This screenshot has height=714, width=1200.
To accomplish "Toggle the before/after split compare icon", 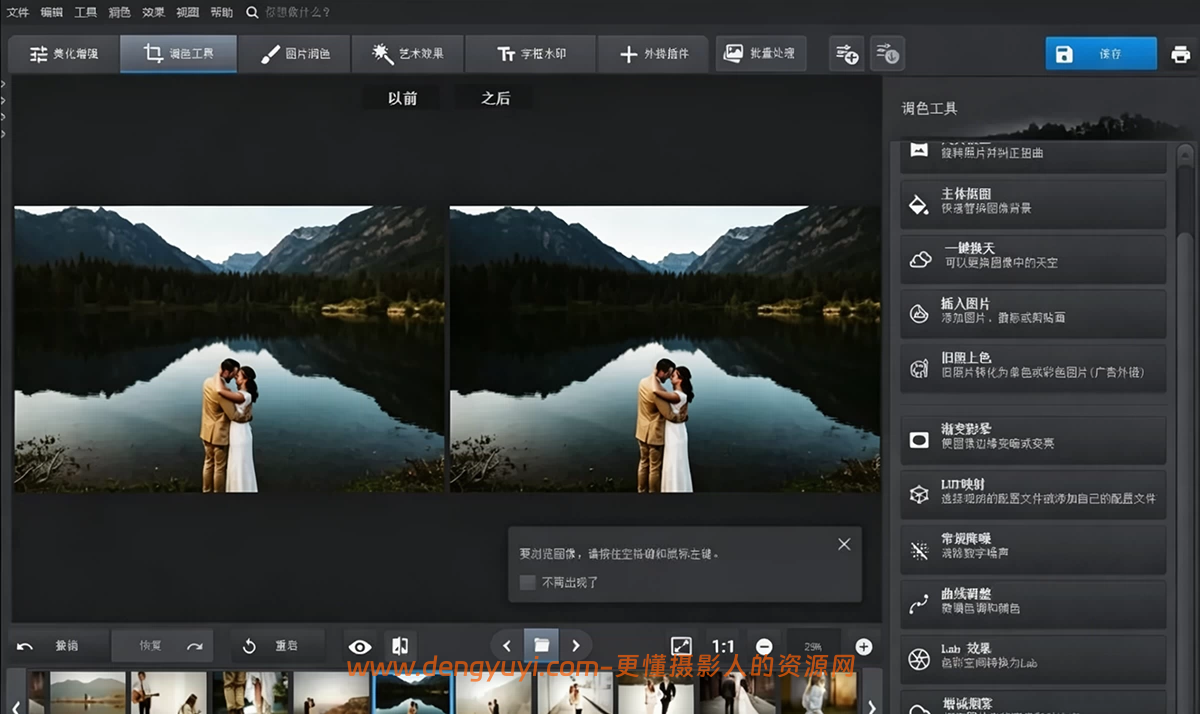I will pyautogui.click(x=400, y=647).
